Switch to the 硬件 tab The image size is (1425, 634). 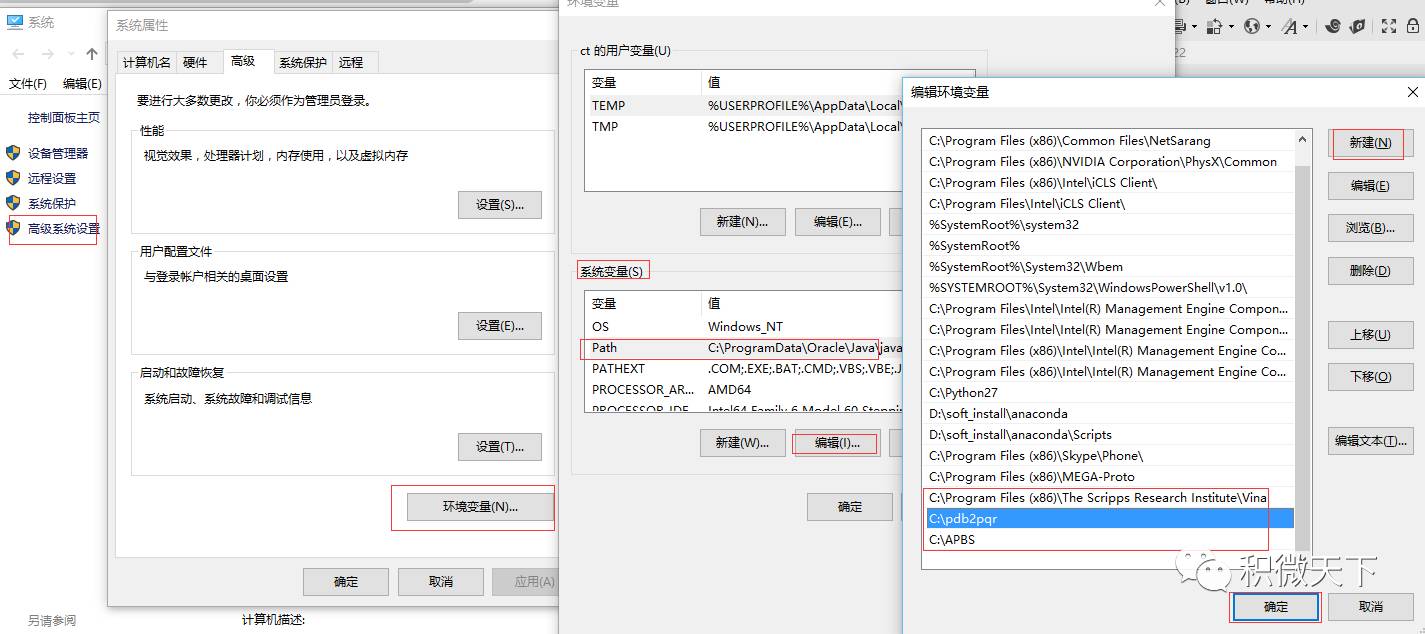[x=196, y=62]
